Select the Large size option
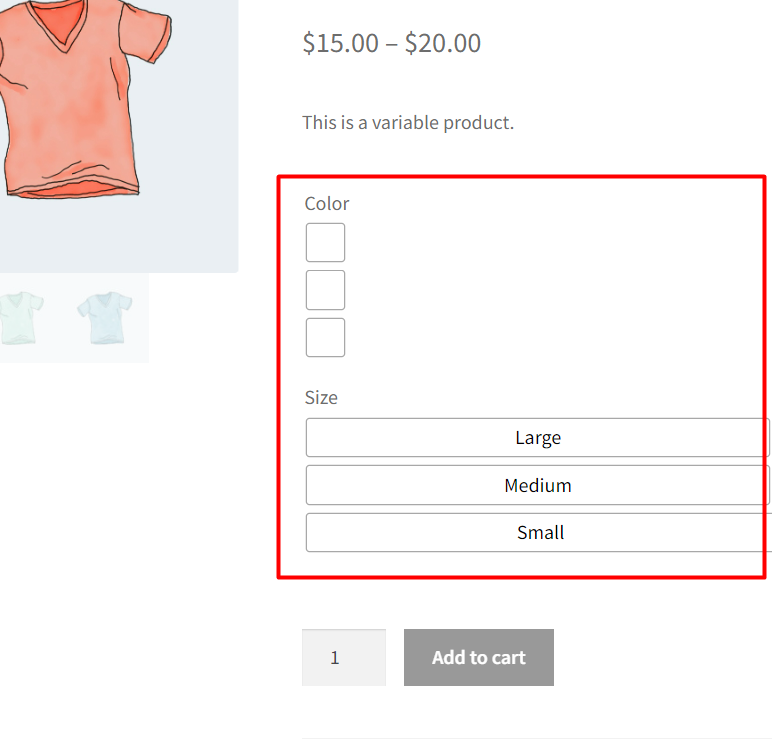This screenshot has width=772, height=752. (538, 438)
